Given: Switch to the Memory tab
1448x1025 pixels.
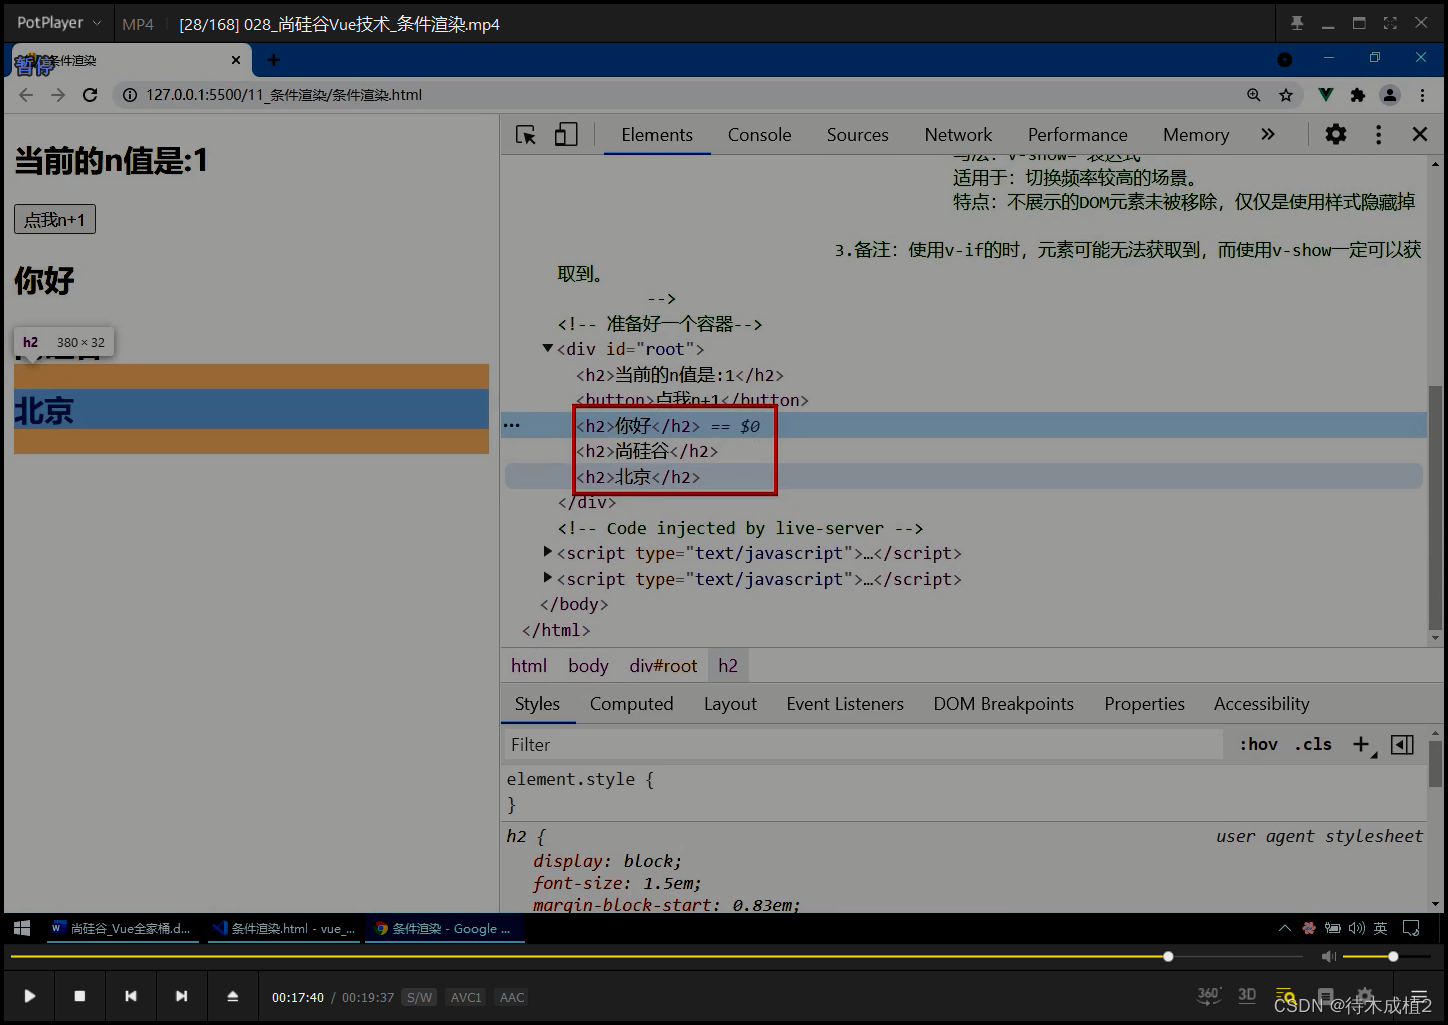Looking at the screenshot, I should pos(1196,135).
